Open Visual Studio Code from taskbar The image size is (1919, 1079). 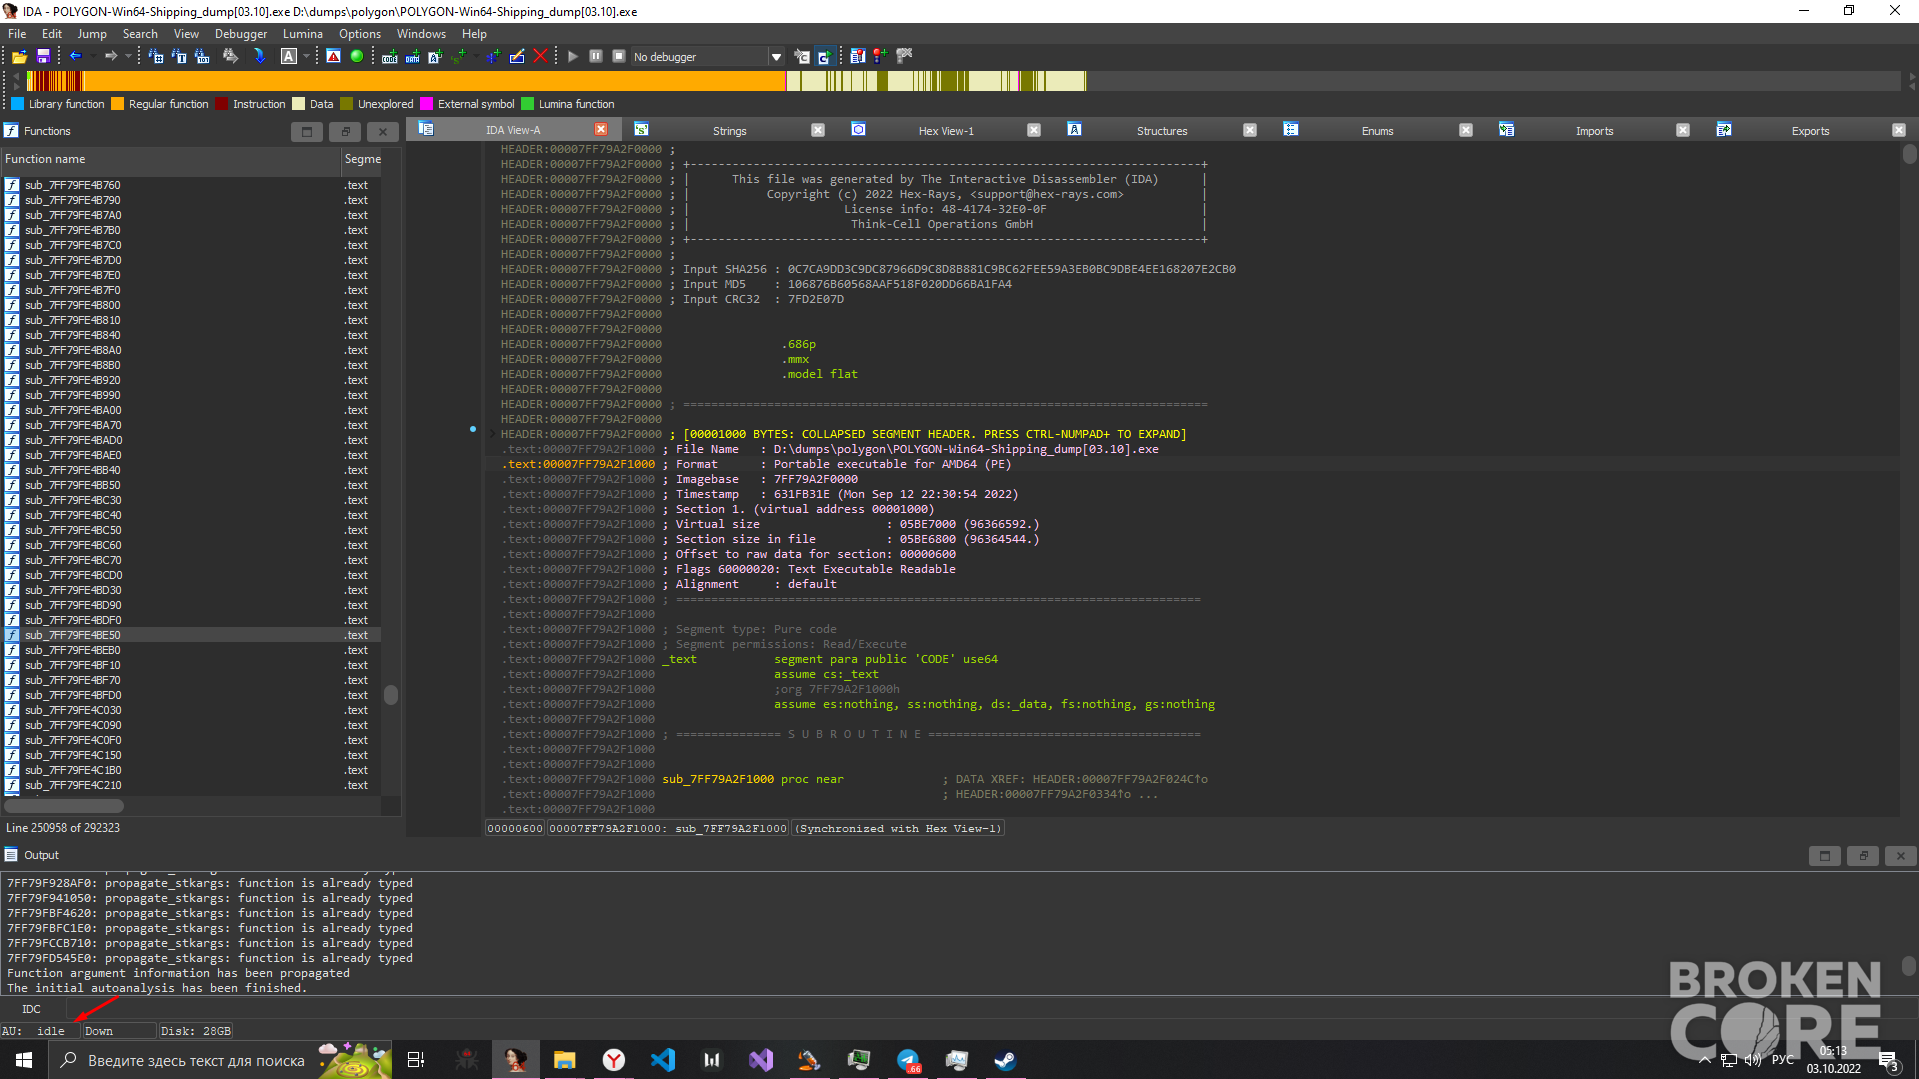[x=662, y=1060]
